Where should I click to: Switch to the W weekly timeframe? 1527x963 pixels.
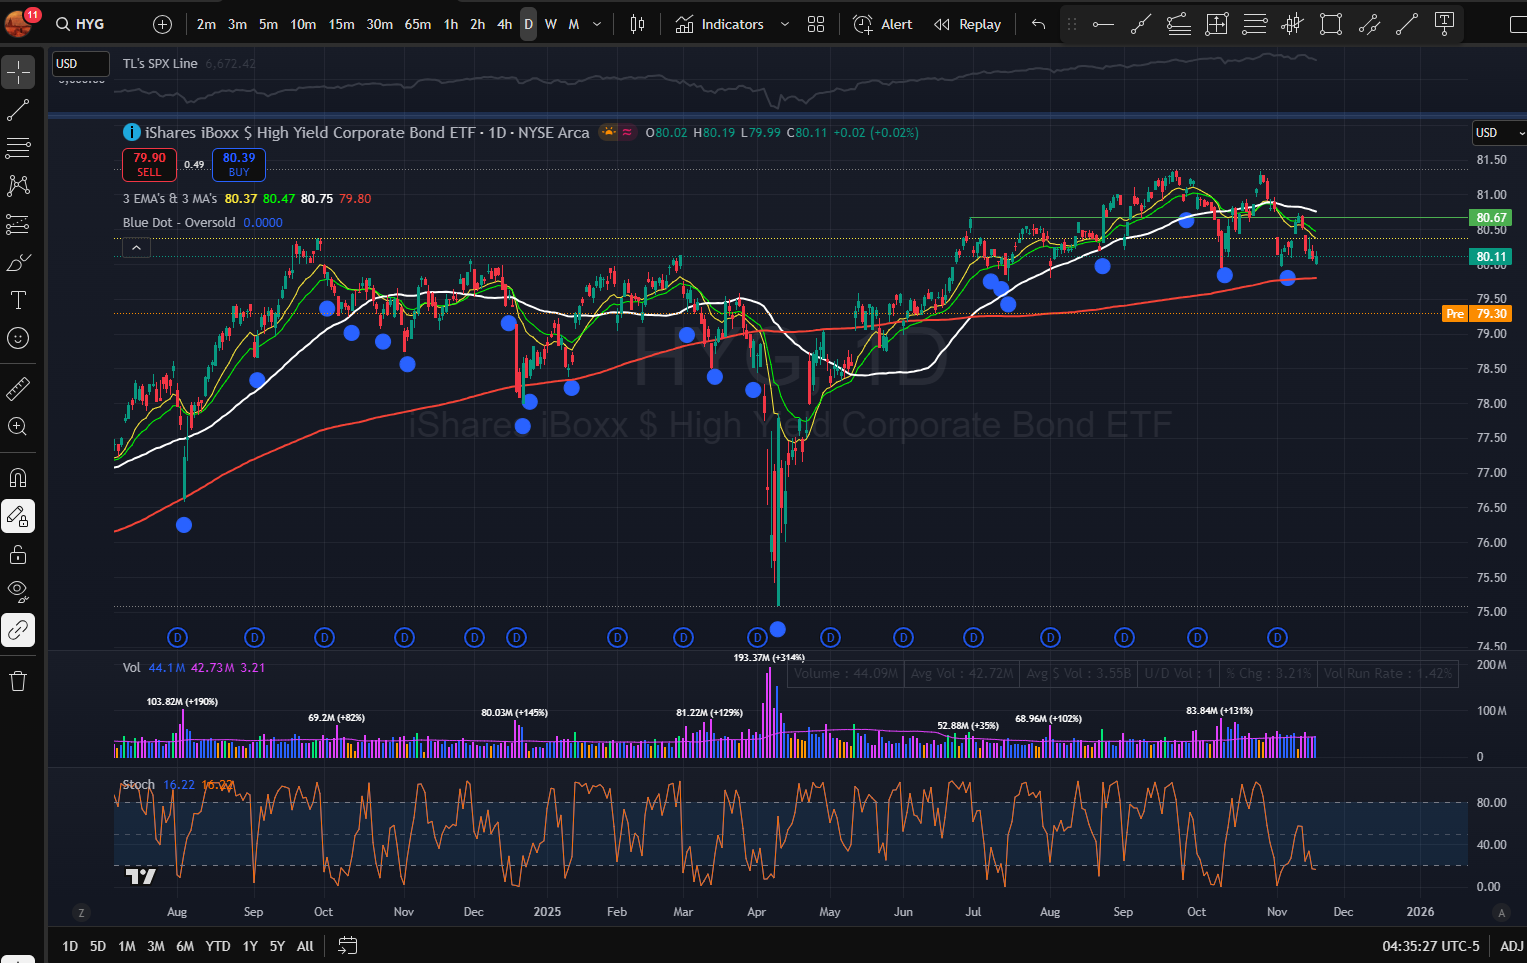coord(551,24)
